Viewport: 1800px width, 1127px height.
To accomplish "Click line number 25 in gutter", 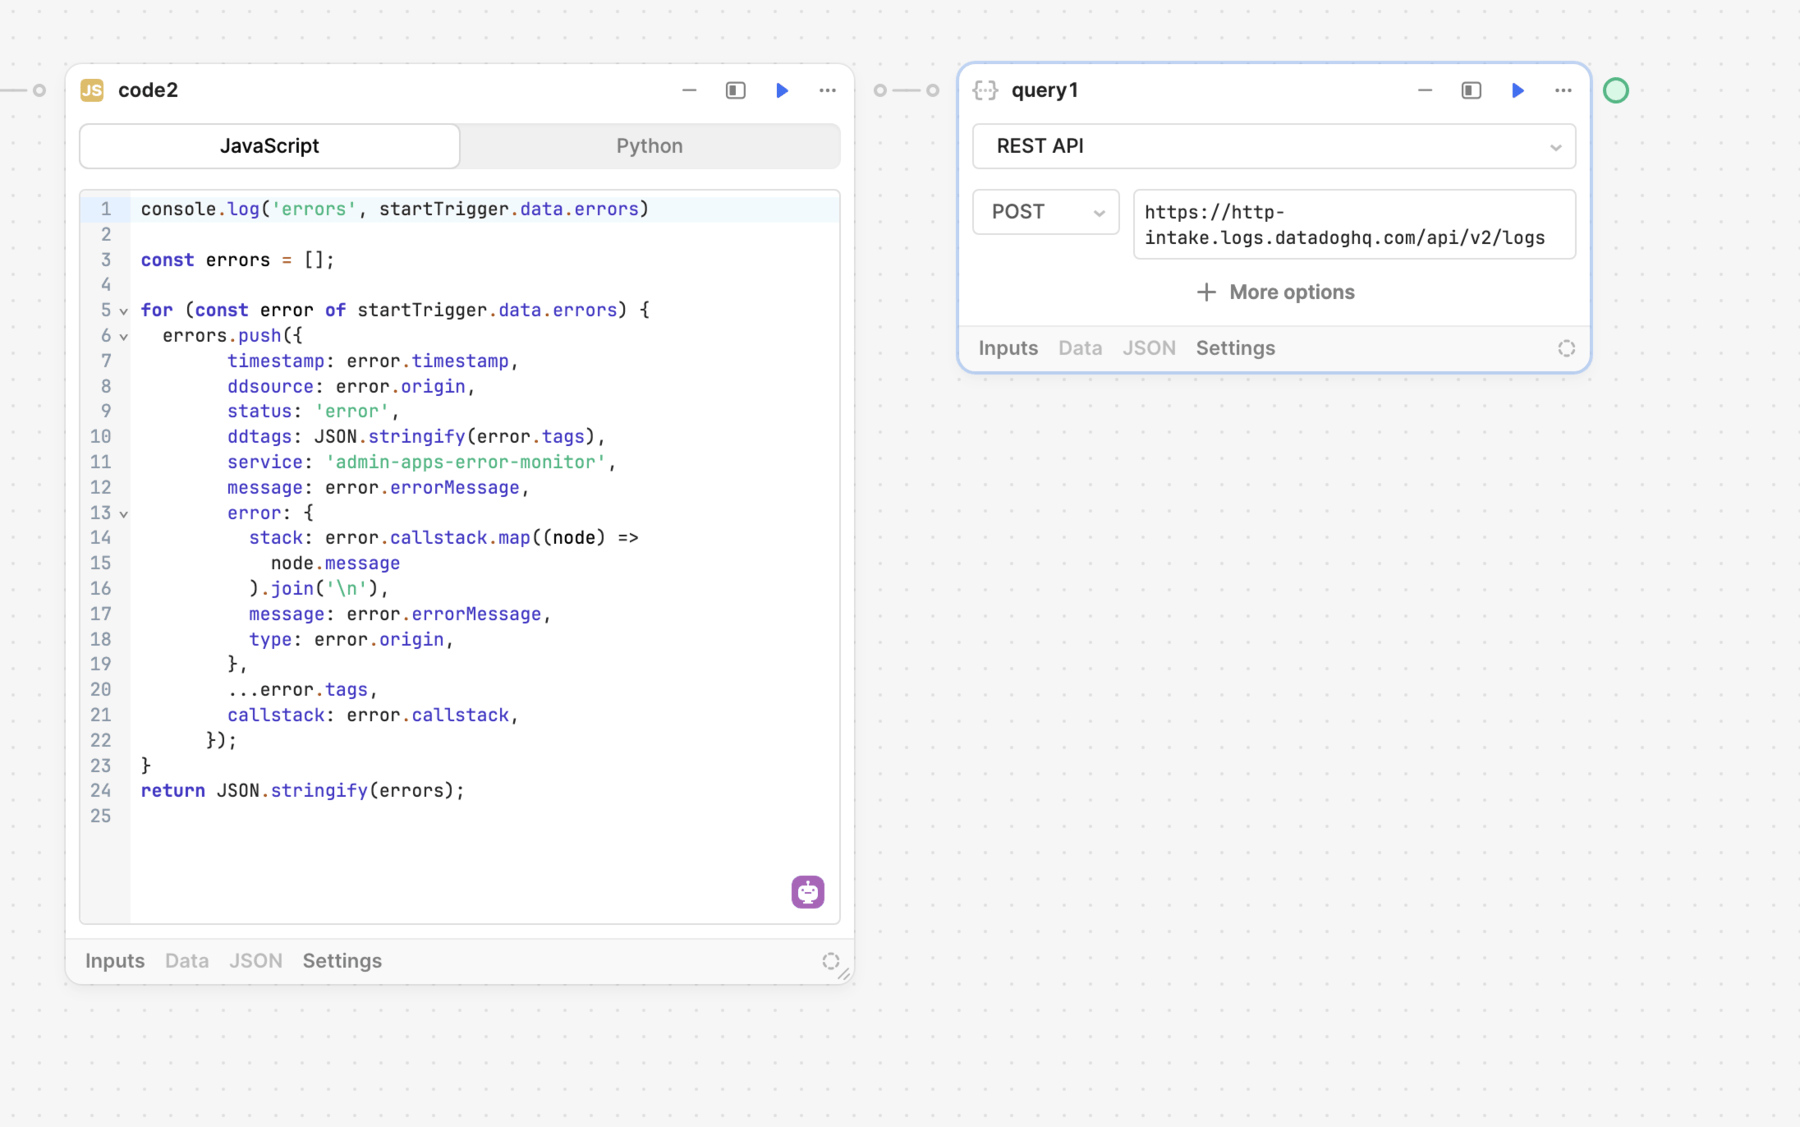I will coord(101,817).
